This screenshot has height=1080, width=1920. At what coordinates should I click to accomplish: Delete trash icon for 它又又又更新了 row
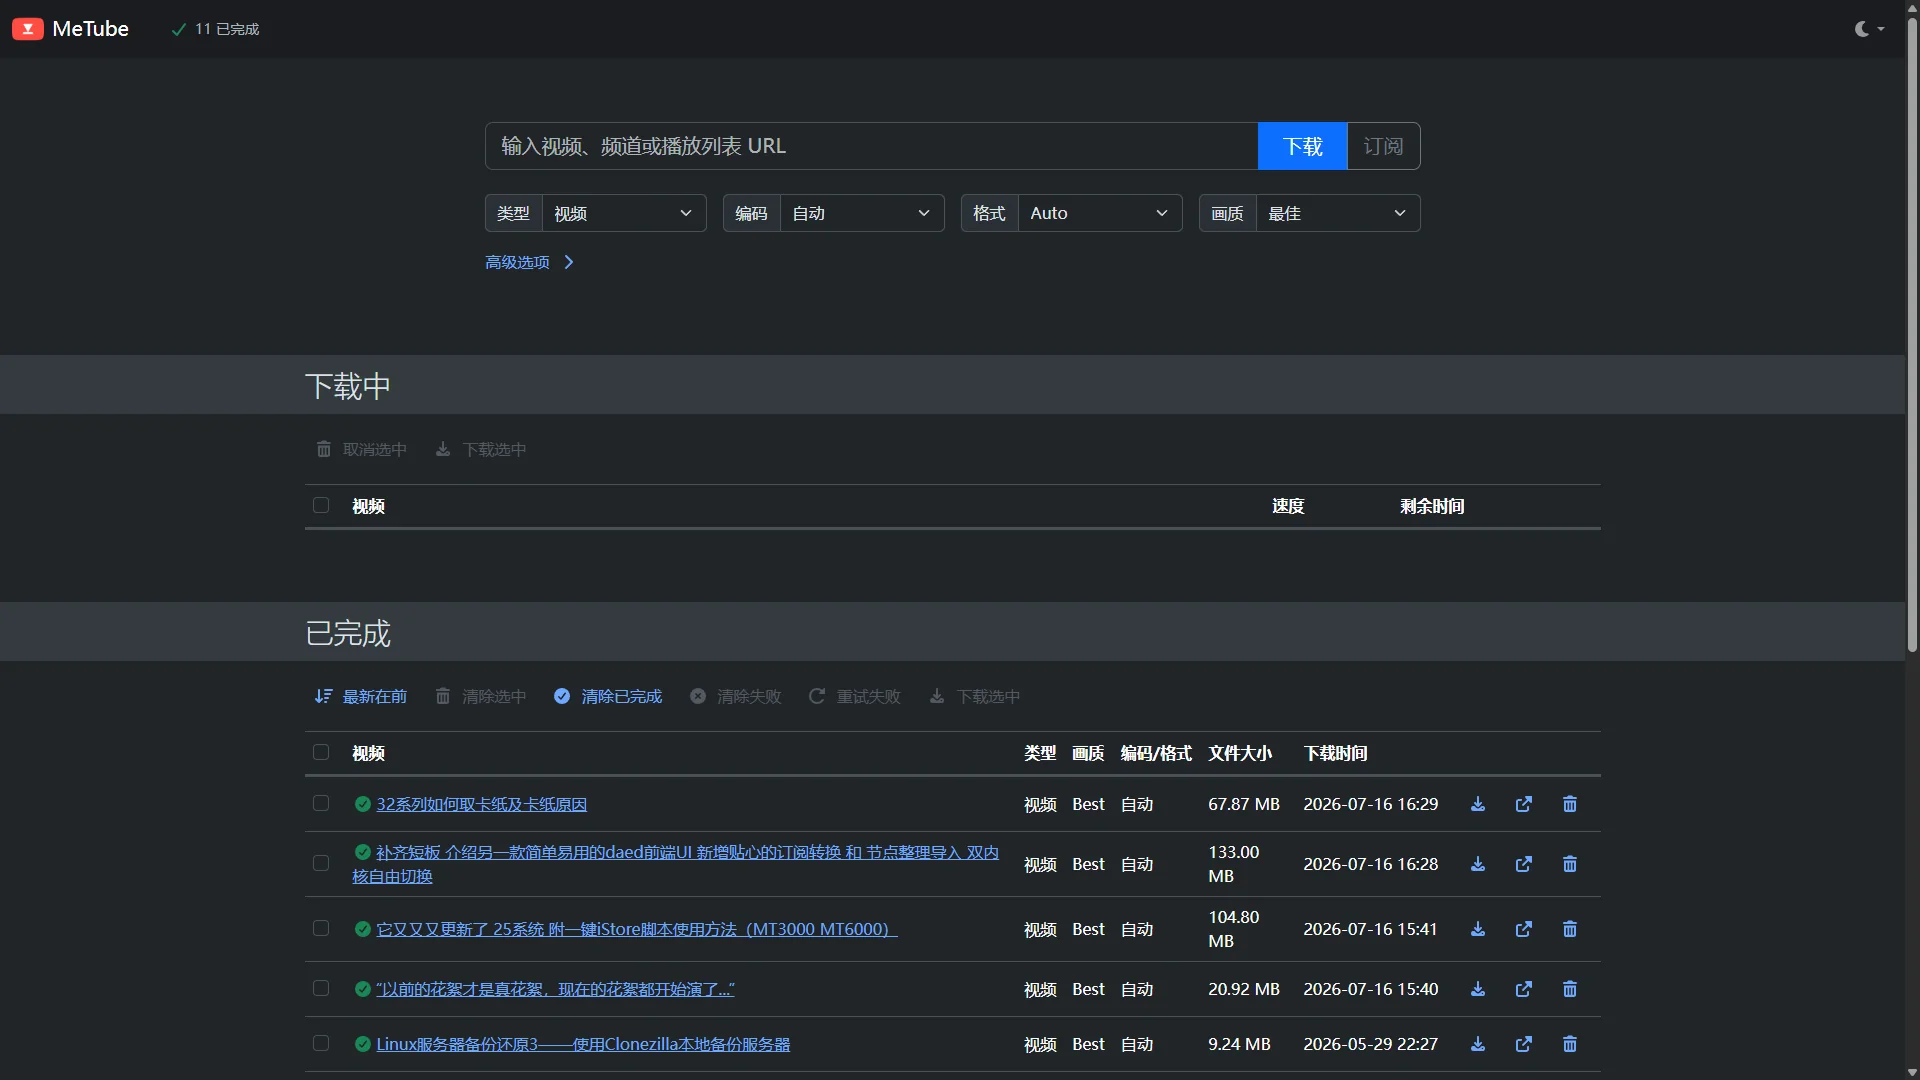tap(1570, 929)
